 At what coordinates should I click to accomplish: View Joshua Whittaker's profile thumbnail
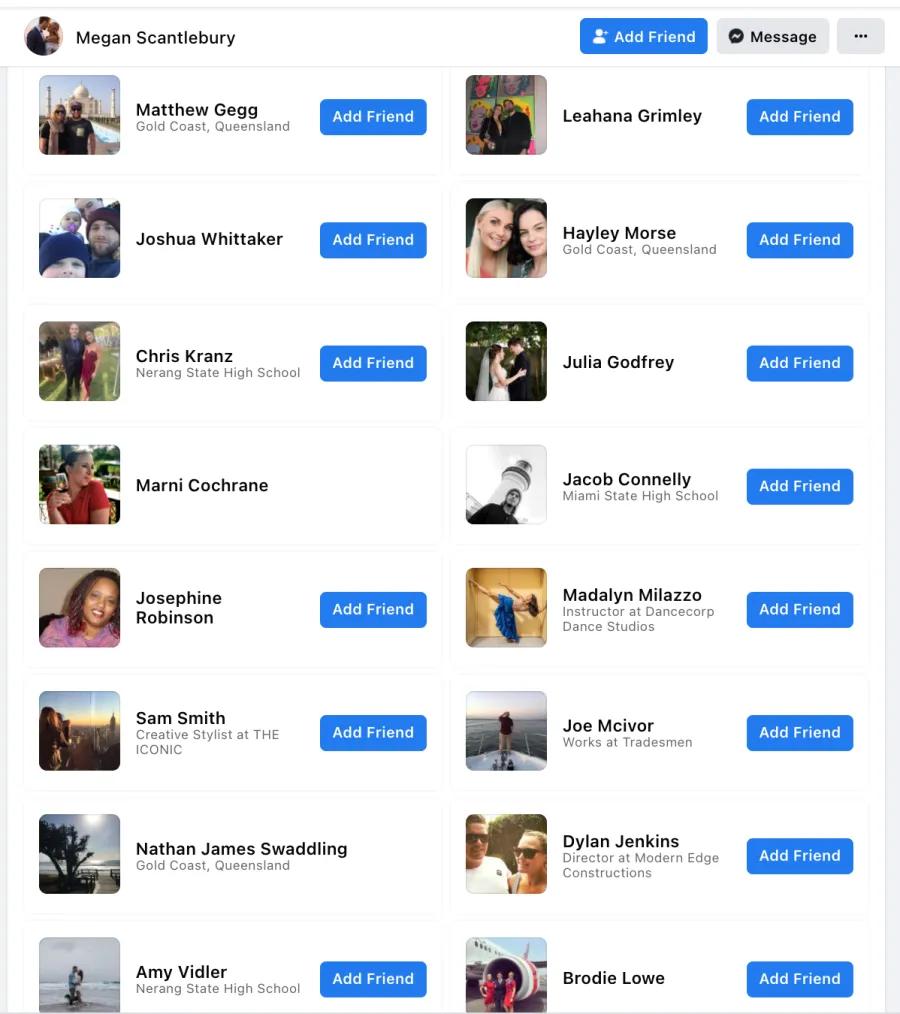[x=80, y=238]
